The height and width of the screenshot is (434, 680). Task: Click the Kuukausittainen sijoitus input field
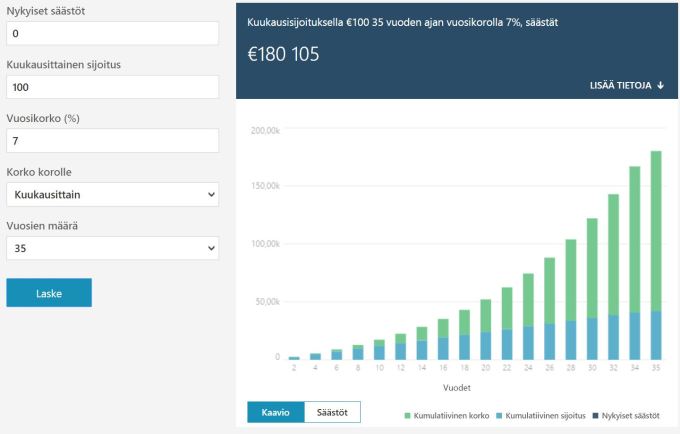point(112,87)
